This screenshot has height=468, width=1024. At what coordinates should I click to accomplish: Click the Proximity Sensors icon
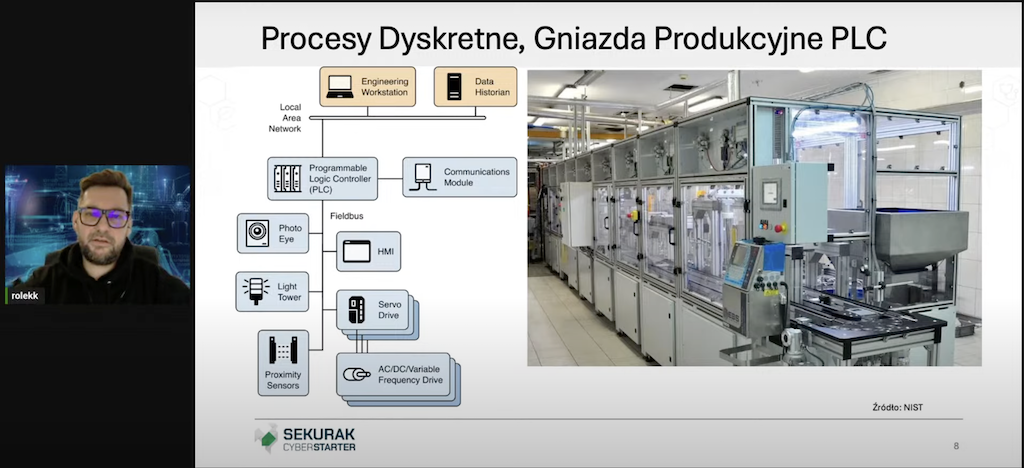[x=282, y=352]
